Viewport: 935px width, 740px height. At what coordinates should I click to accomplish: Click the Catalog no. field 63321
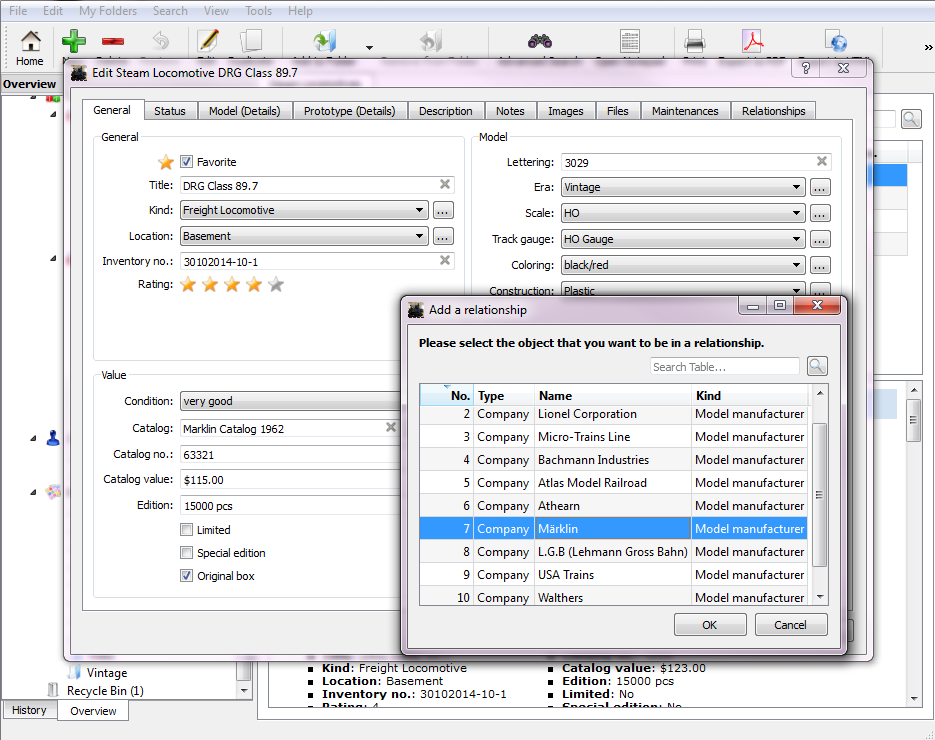coord(290,454)
